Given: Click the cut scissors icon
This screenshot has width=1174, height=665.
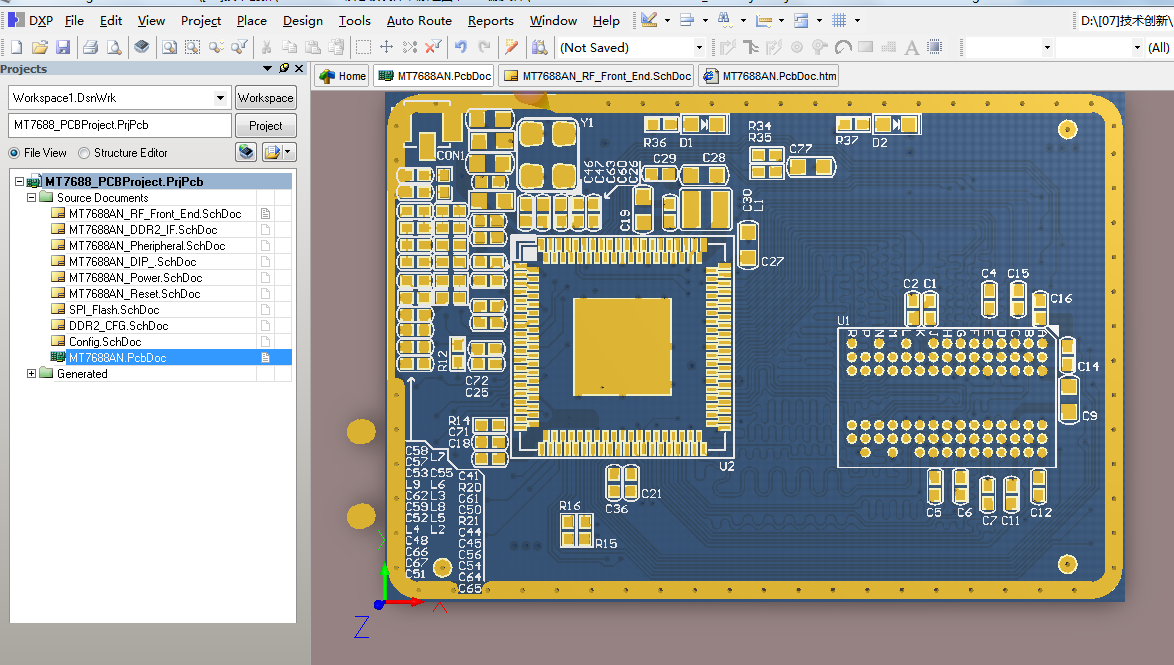Looking at the screenshot, I should [266, 47].
